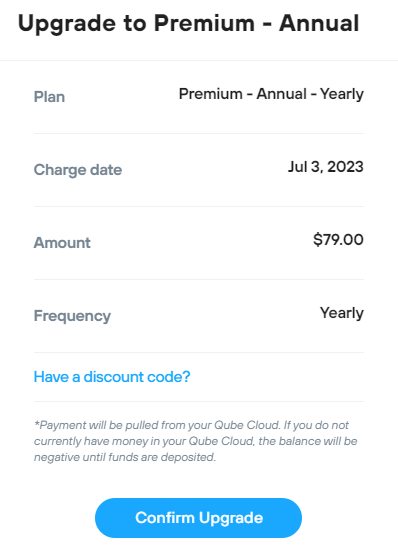Select the Jul 3, 2023 charge date
The image size is (398, 553).
pyautogui.click(x=325, y=167)
